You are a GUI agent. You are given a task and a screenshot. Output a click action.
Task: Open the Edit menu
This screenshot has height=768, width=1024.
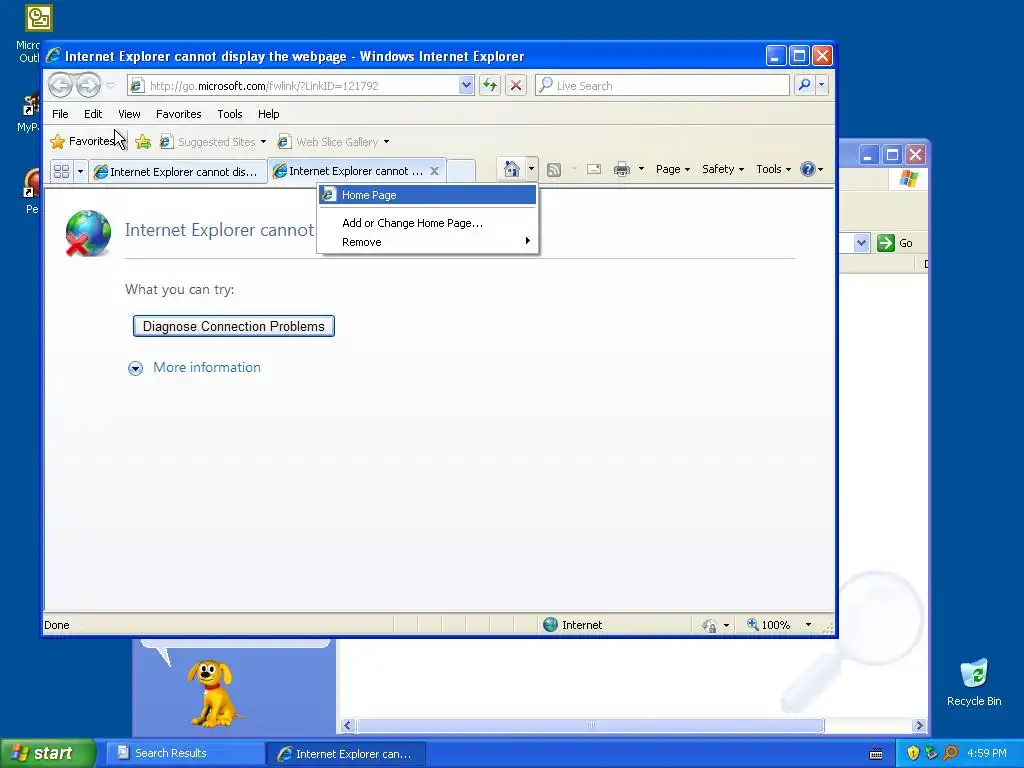point(93,114)
